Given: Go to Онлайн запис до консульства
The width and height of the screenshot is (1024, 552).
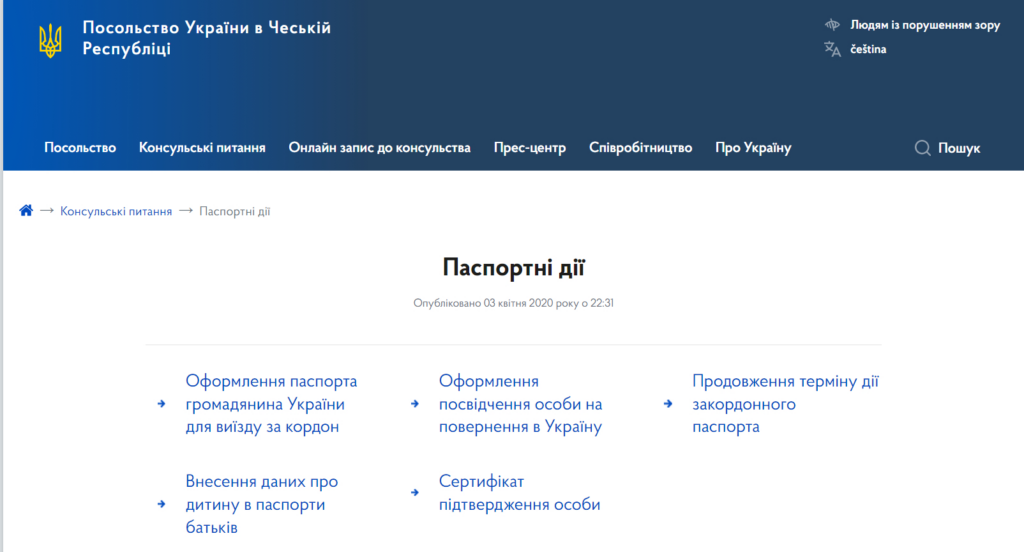Looking at the screenshot, I should point(379,148).
